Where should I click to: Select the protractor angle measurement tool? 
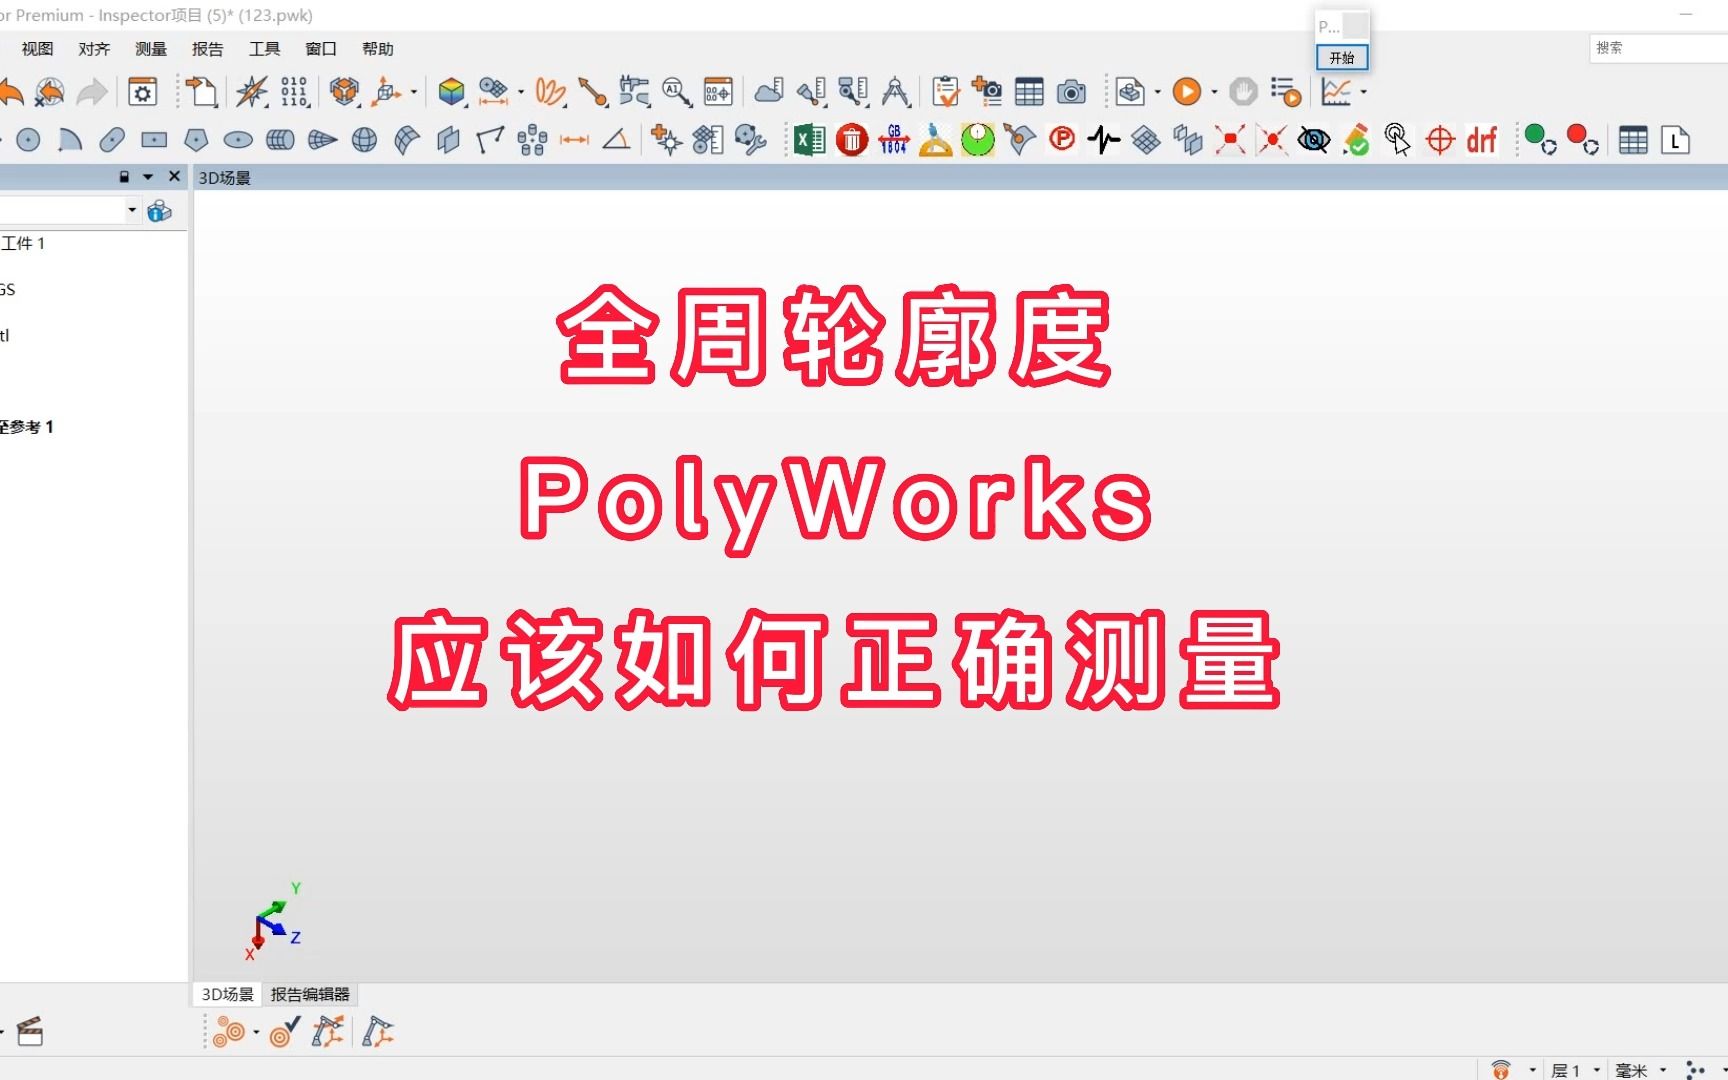point(934,140)
